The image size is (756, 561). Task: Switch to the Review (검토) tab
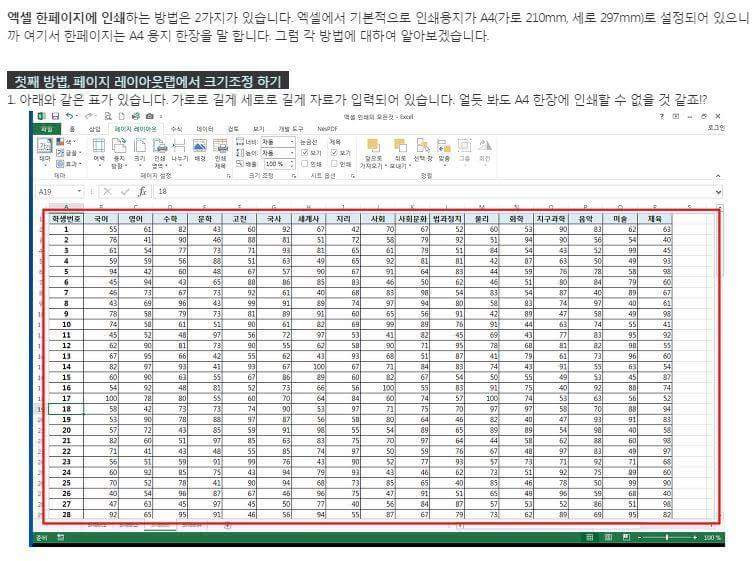233,129
